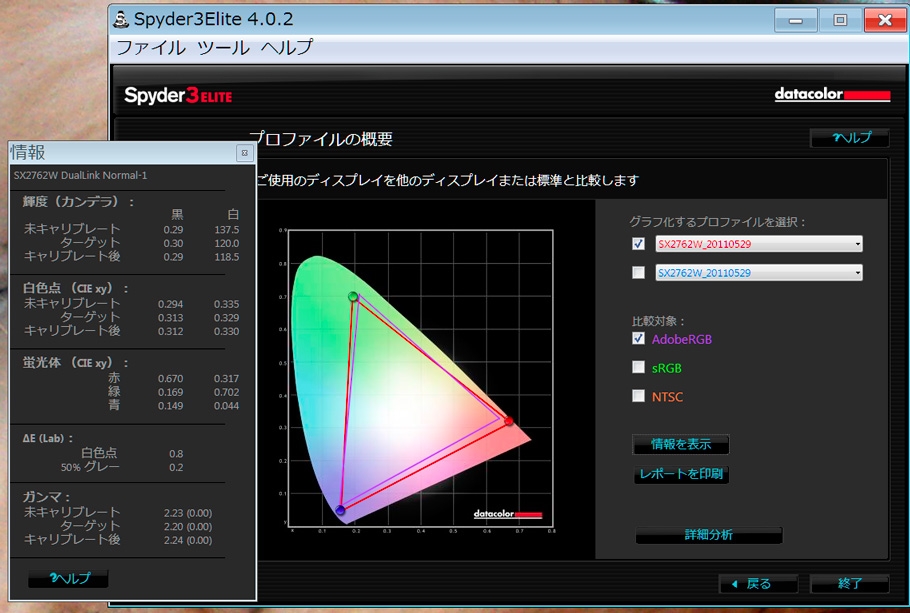Enable the sRGB comparison checkbox
910x613 pixels.
[638, 367]
